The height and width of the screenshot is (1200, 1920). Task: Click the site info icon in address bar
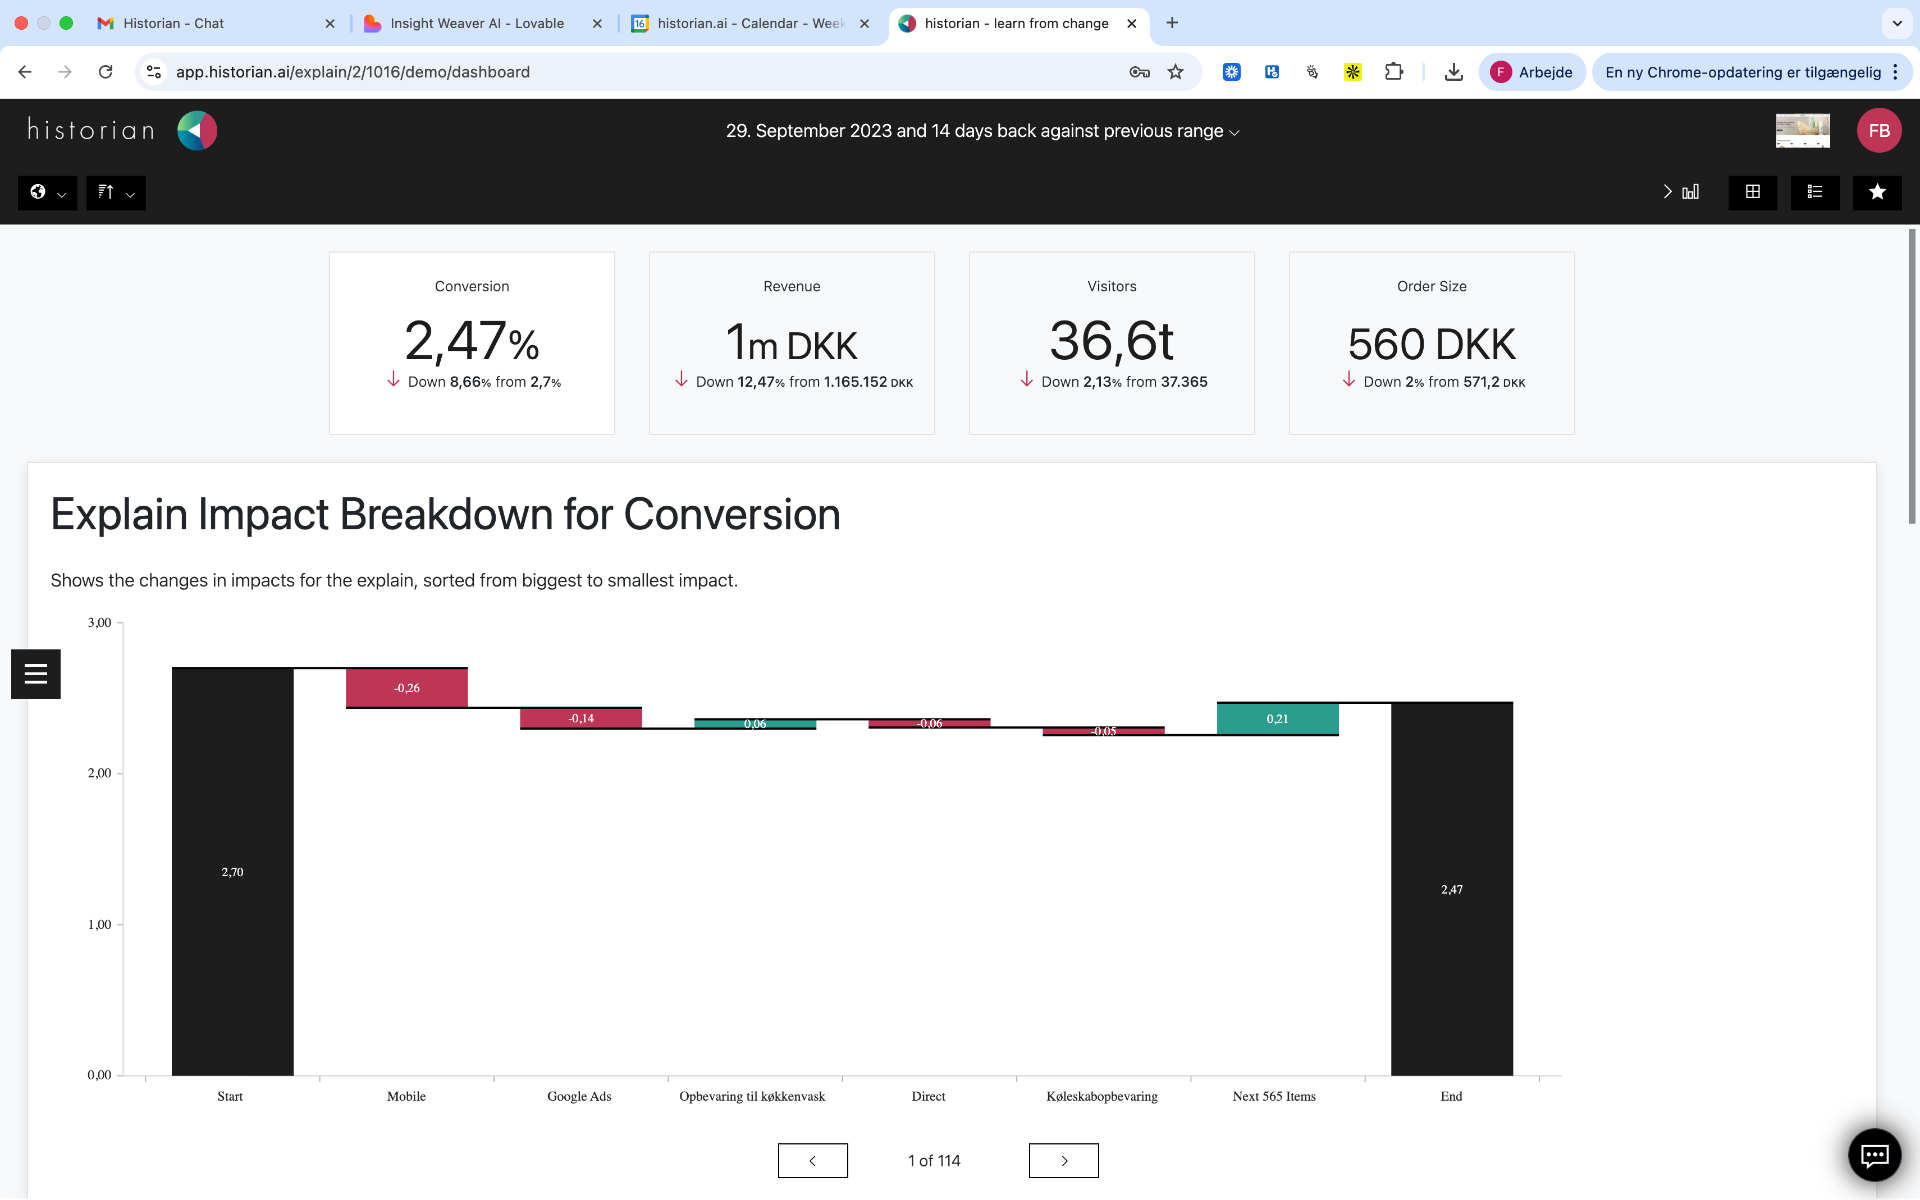(x=154, y=72)
